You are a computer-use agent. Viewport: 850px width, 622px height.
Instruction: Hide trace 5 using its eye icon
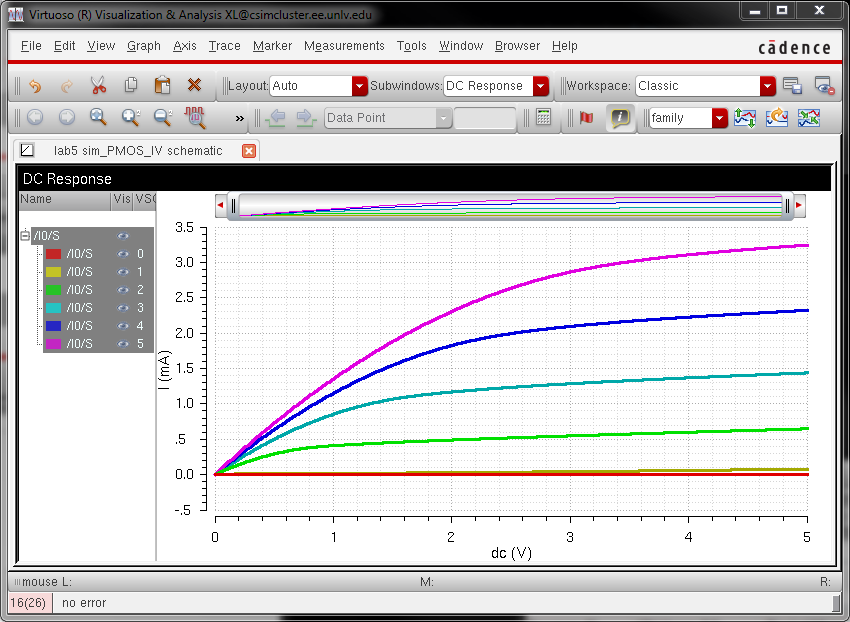(x=124, y=344)
